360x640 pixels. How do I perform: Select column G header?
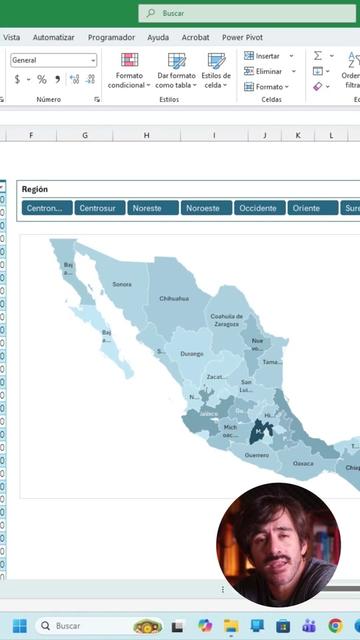coord(84,136)
